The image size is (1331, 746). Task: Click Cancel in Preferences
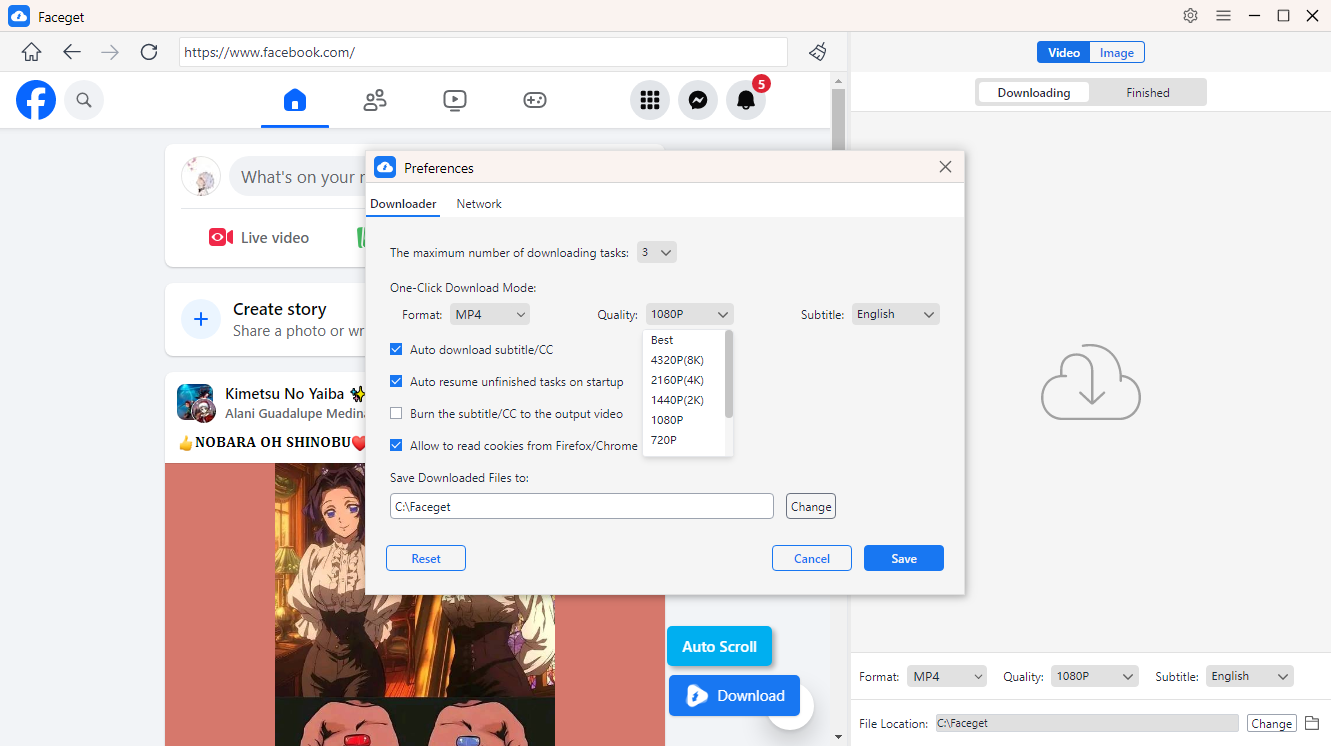pos(812,558)
